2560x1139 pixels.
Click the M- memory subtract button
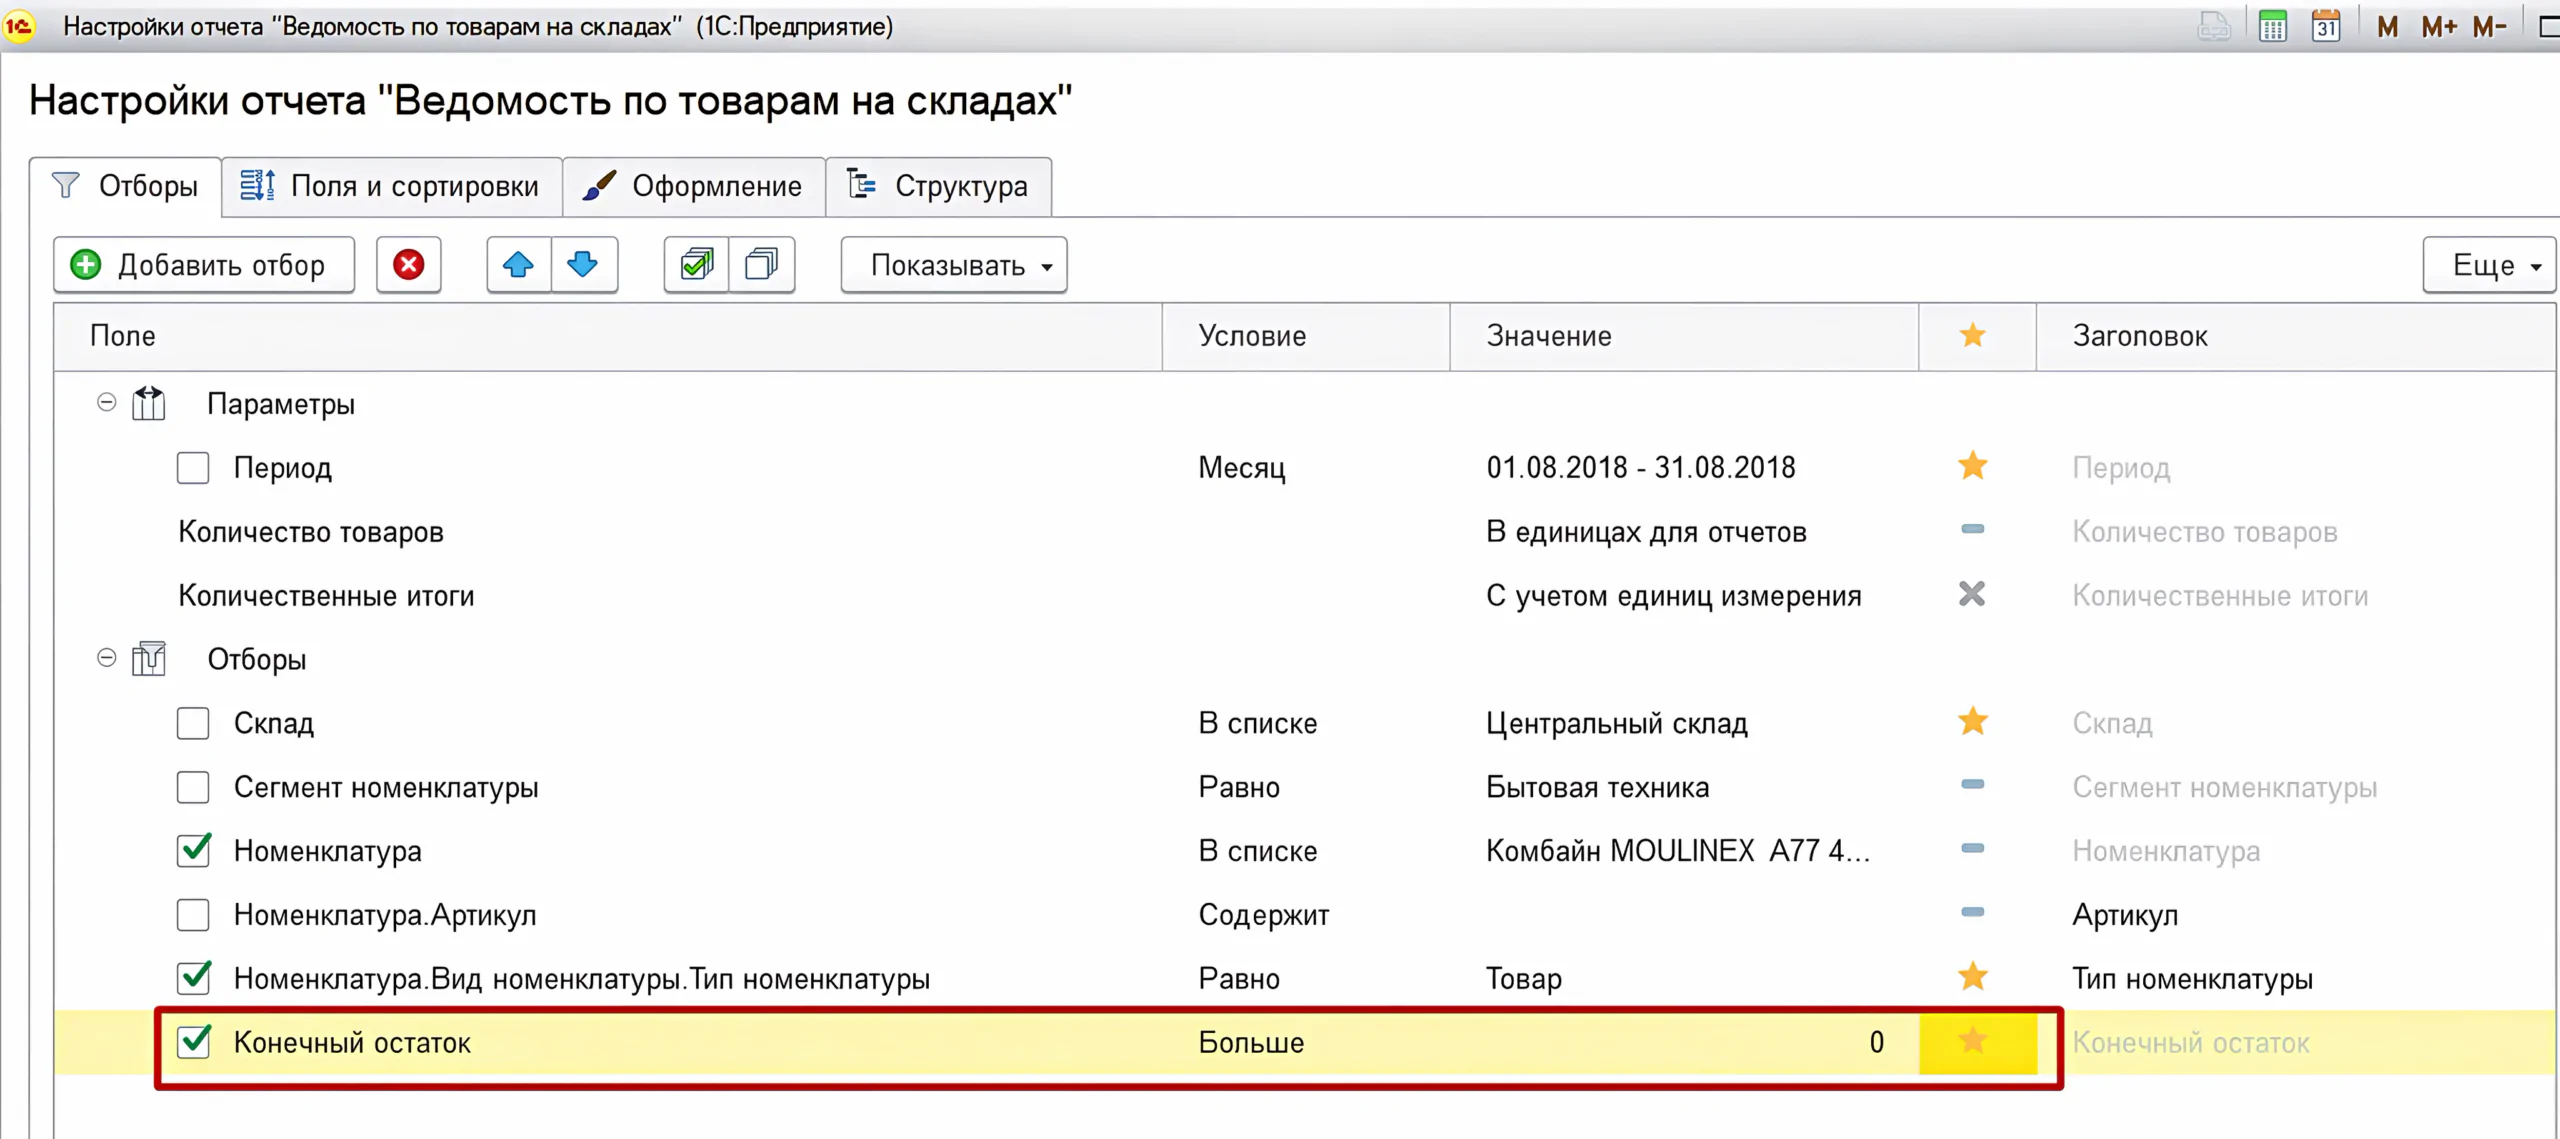(2489, 27)
